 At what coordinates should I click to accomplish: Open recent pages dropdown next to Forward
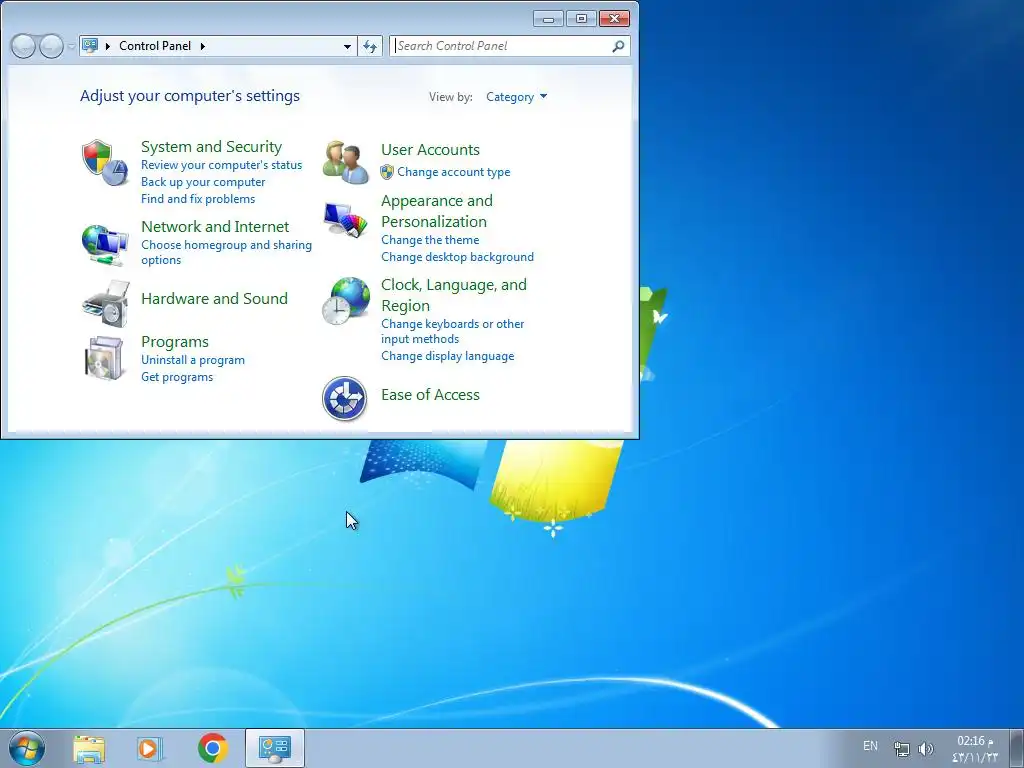tap(71, 47)
